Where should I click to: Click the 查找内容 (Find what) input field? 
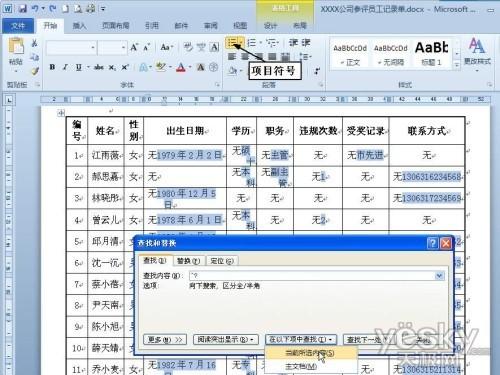point(312,276)
